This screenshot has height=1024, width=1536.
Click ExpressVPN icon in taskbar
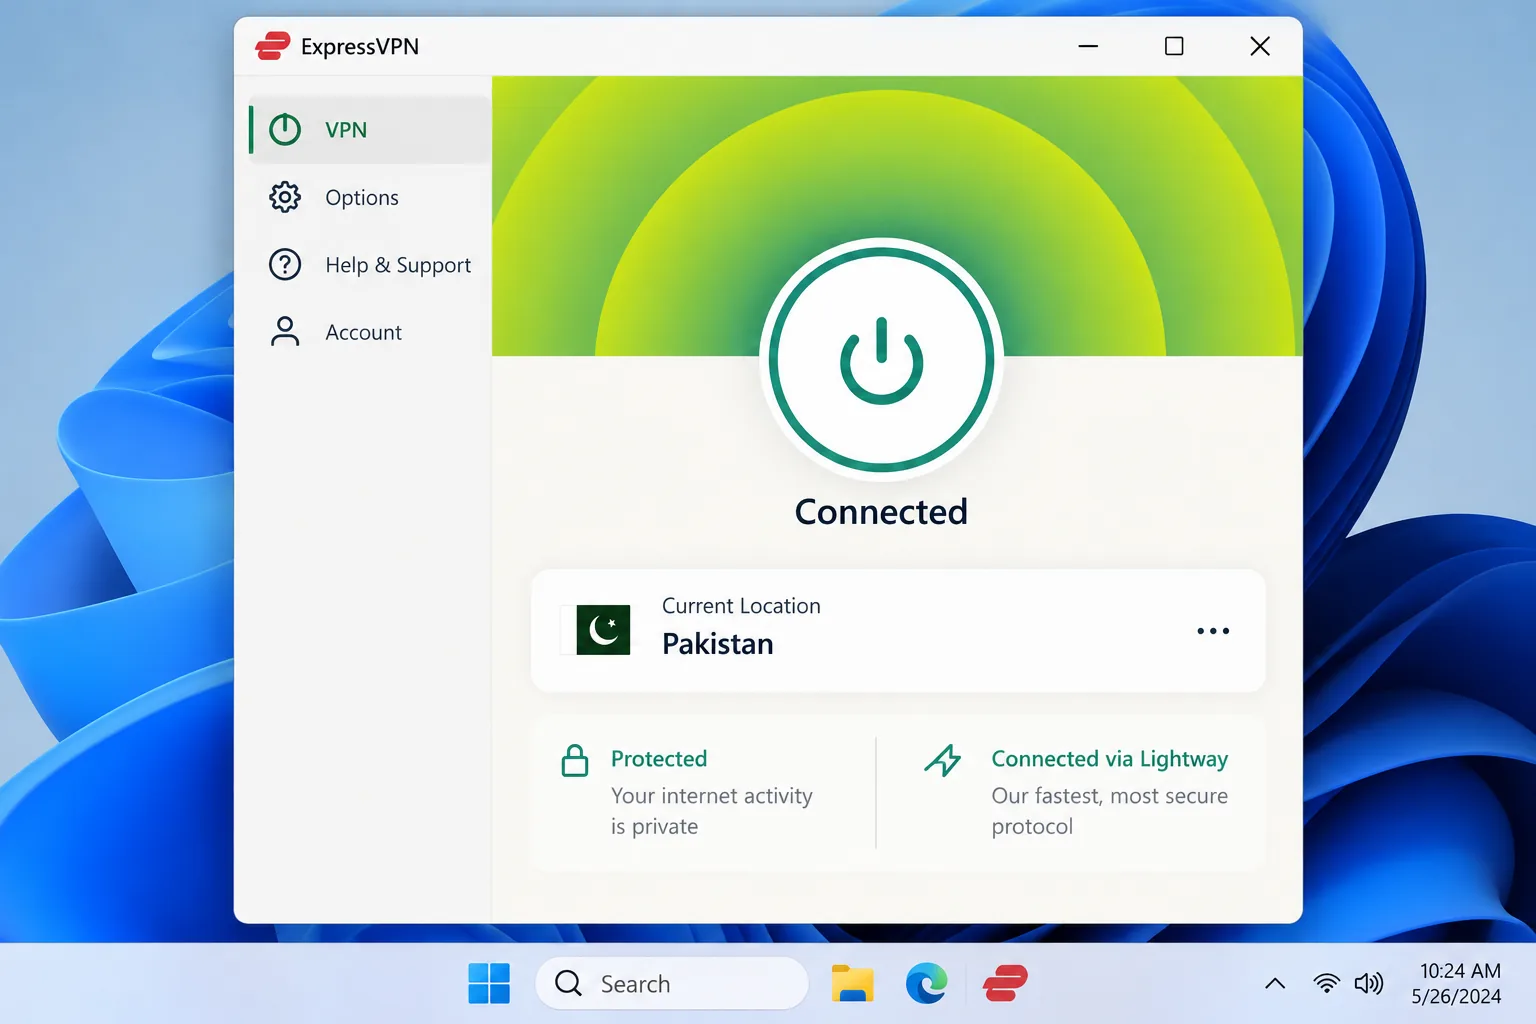(1005, 983)
